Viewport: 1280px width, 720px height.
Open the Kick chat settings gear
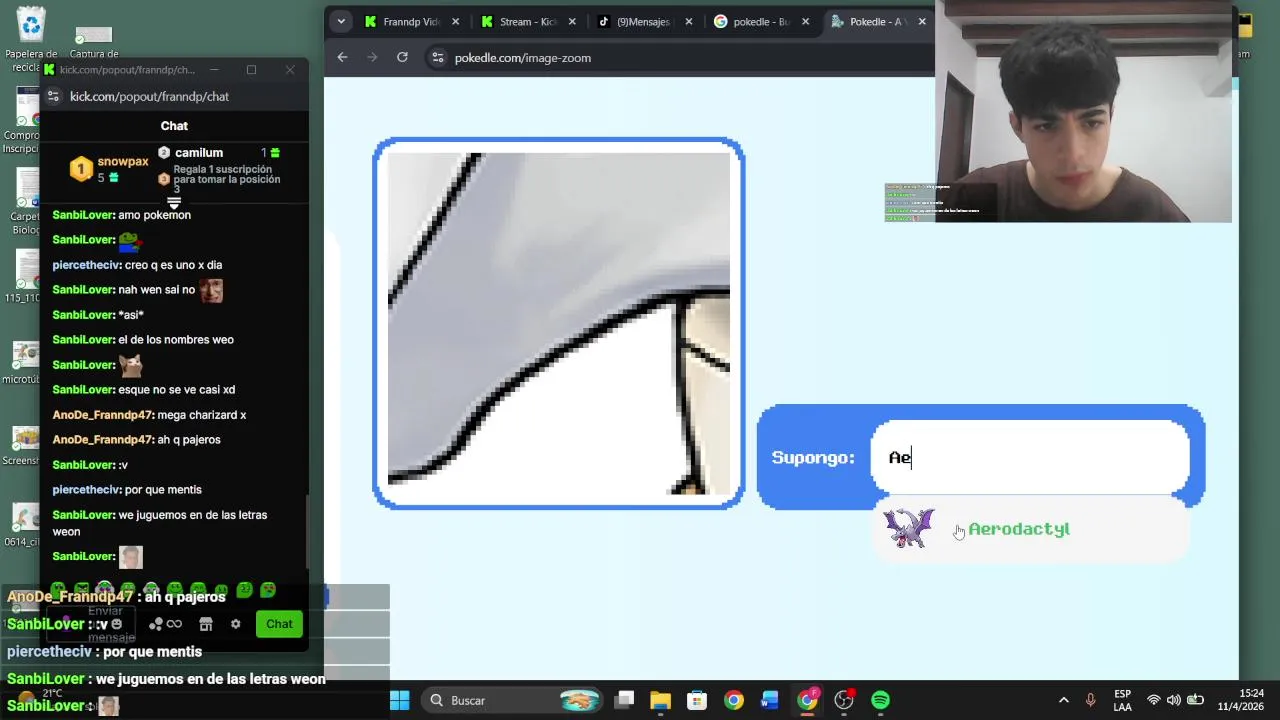pyautogui.click(x=235, y=624)
